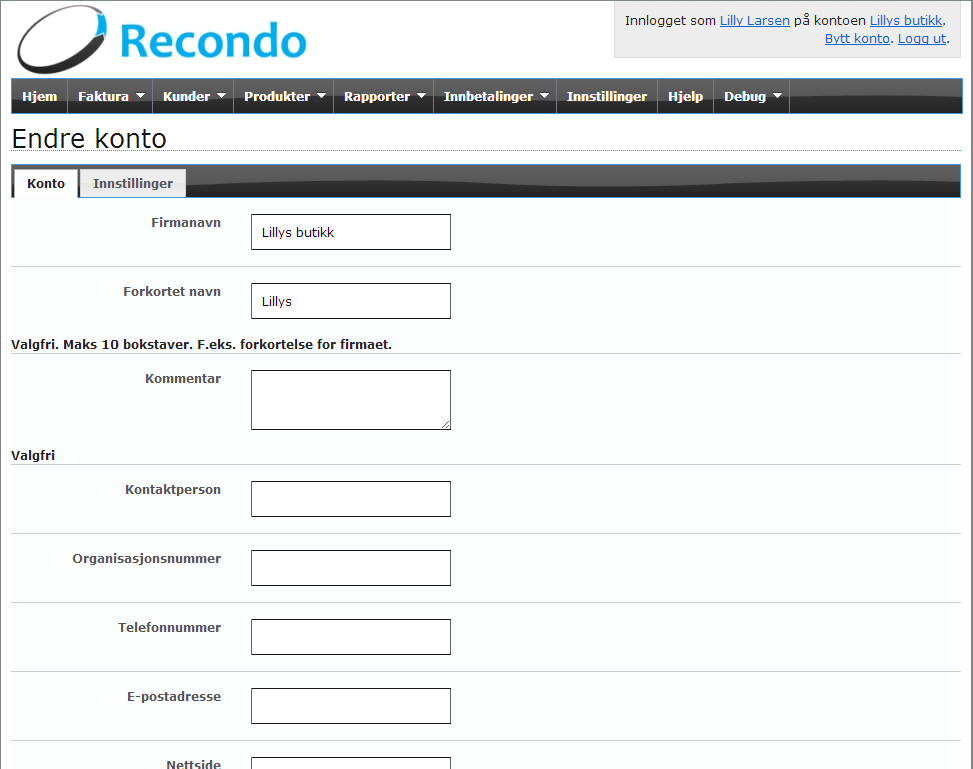Go to Hjem in navigation bar
This screenshot has height=769, width=973.
(x=40, y=97)
